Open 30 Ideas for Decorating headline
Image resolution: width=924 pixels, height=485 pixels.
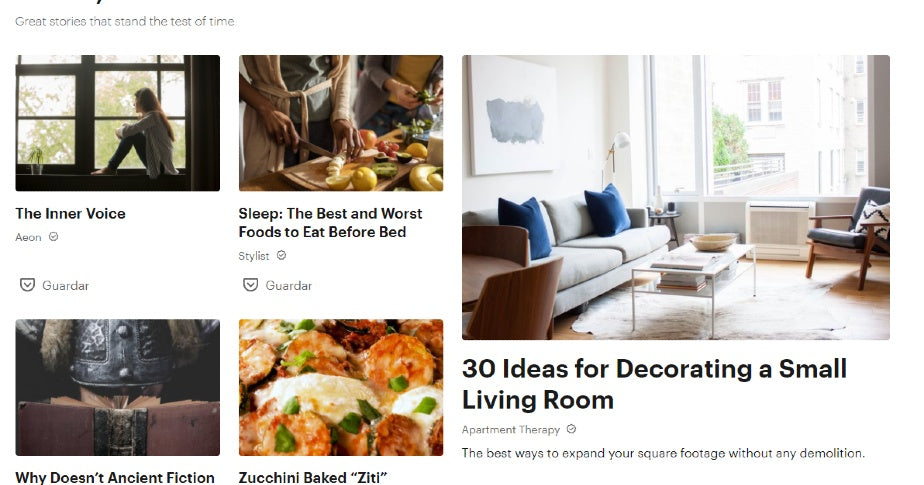[654, 384]
